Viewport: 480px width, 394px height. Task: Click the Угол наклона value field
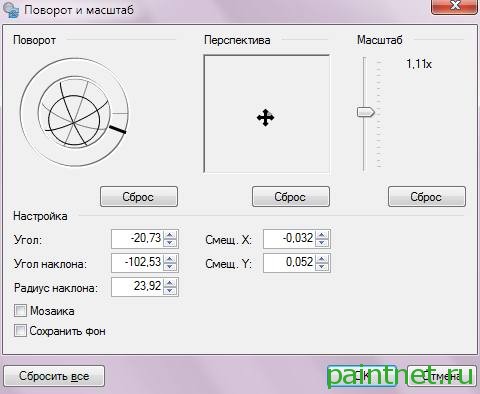(137, 263)
